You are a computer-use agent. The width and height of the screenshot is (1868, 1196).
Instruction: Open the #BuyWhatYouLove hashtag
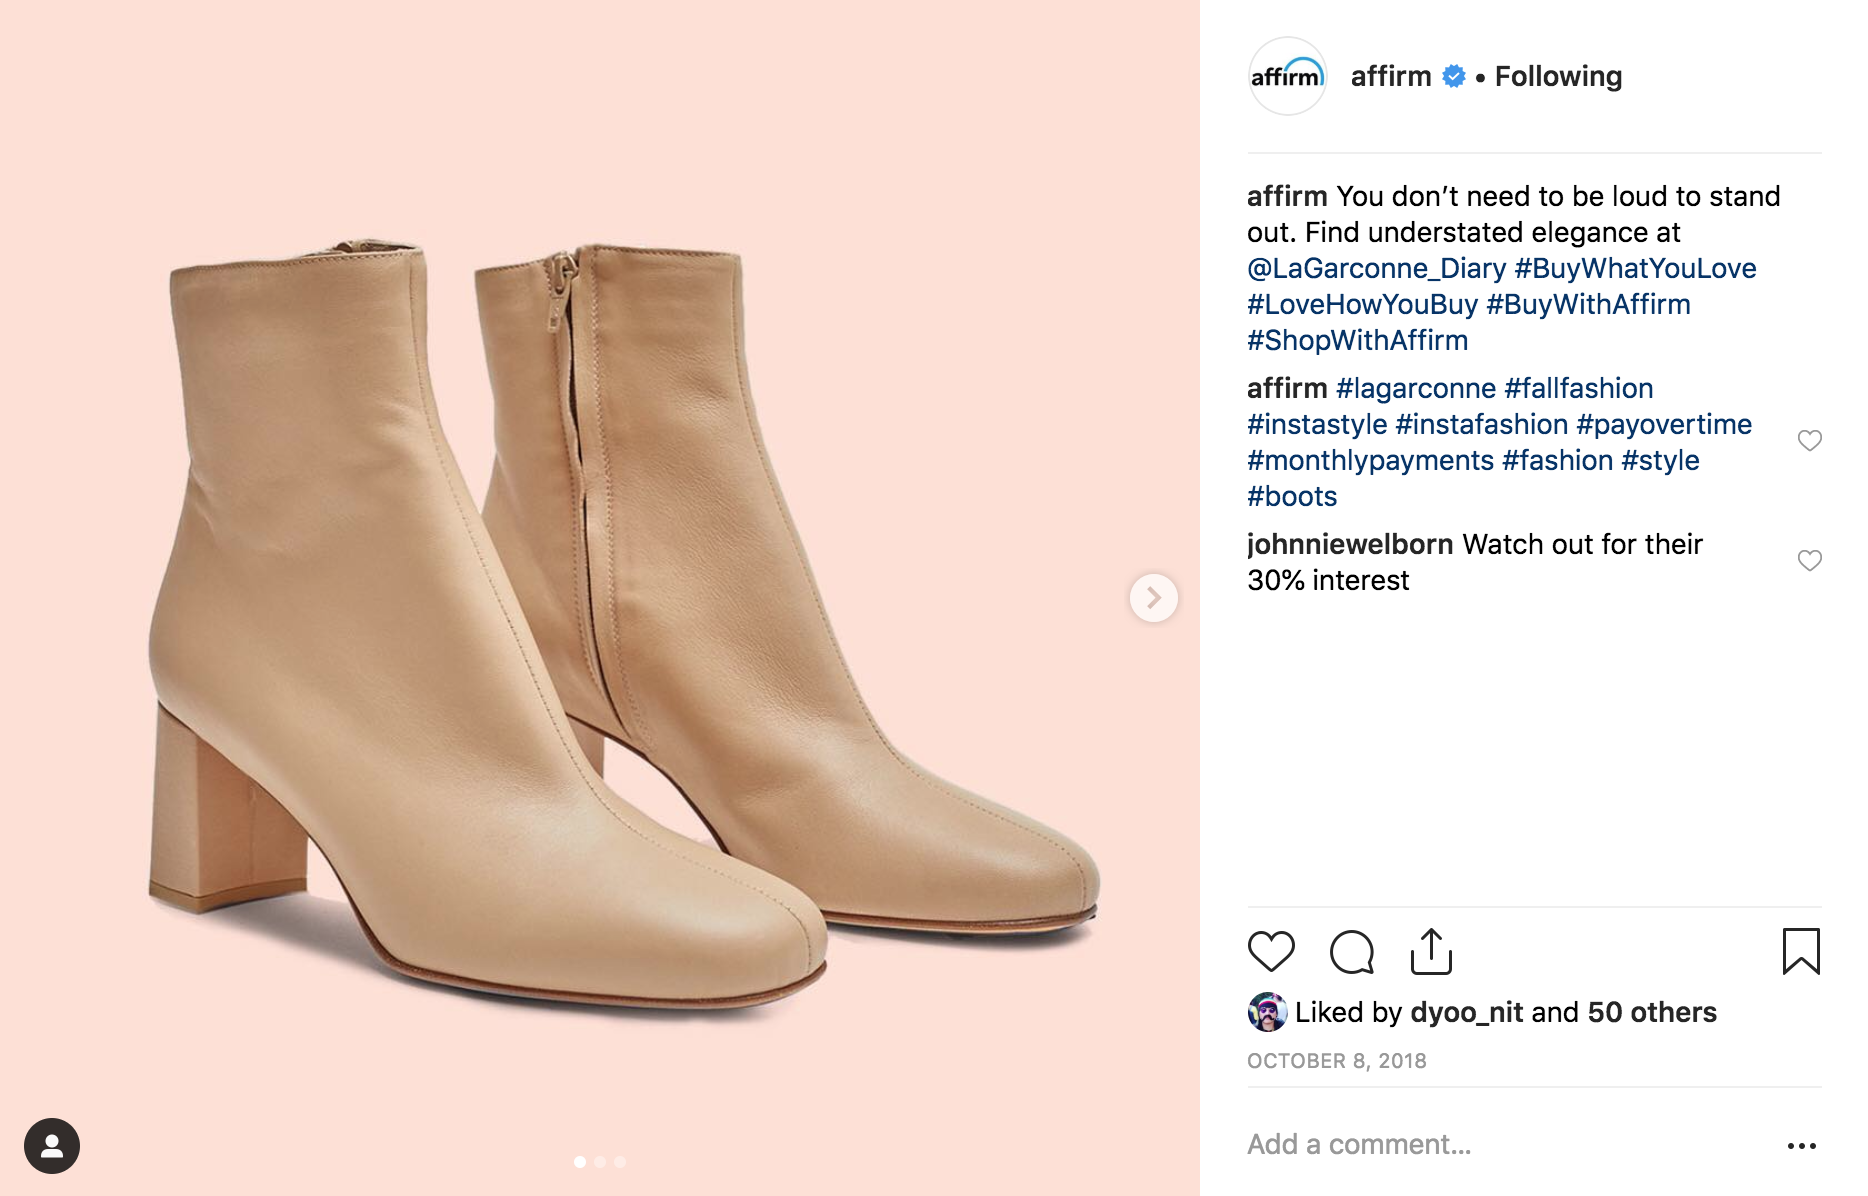[x=1635, y=269]
